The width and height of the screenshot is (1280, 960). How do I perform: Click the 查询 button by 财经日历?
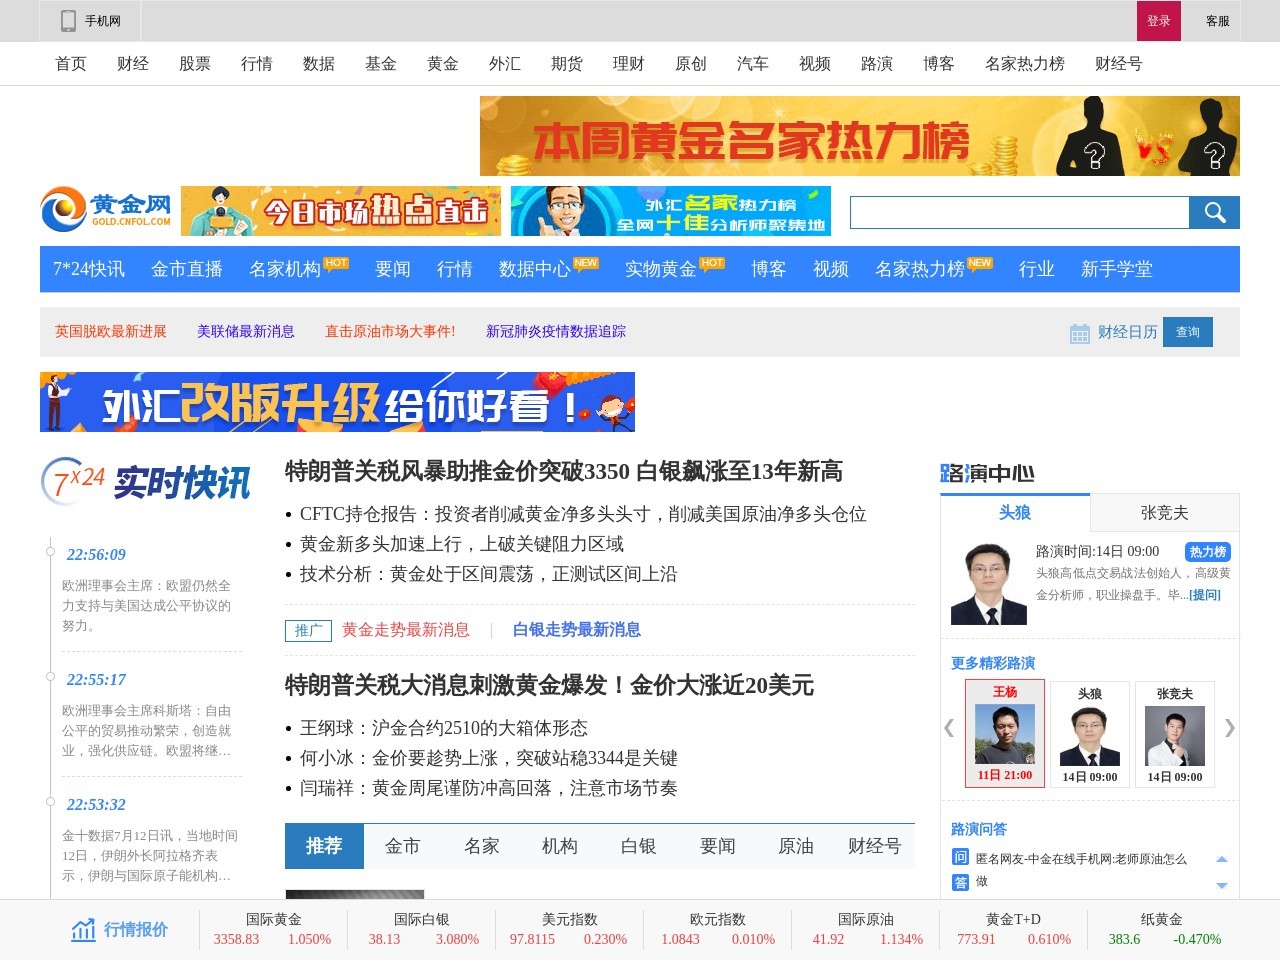tap(1188, 332)
